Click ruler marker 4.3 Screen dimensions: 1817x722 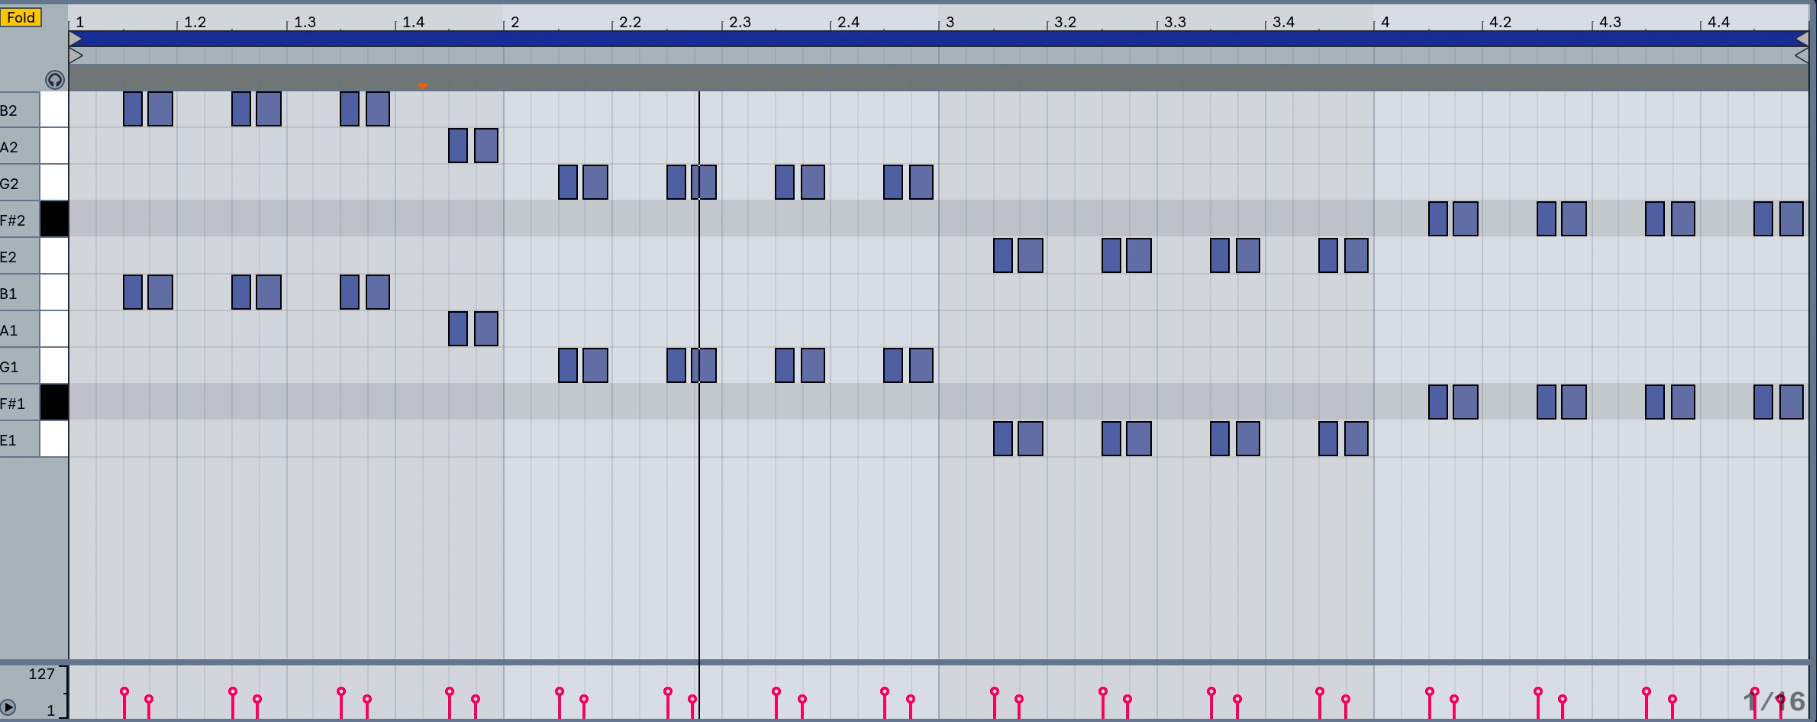click(x=1610, y=21)
